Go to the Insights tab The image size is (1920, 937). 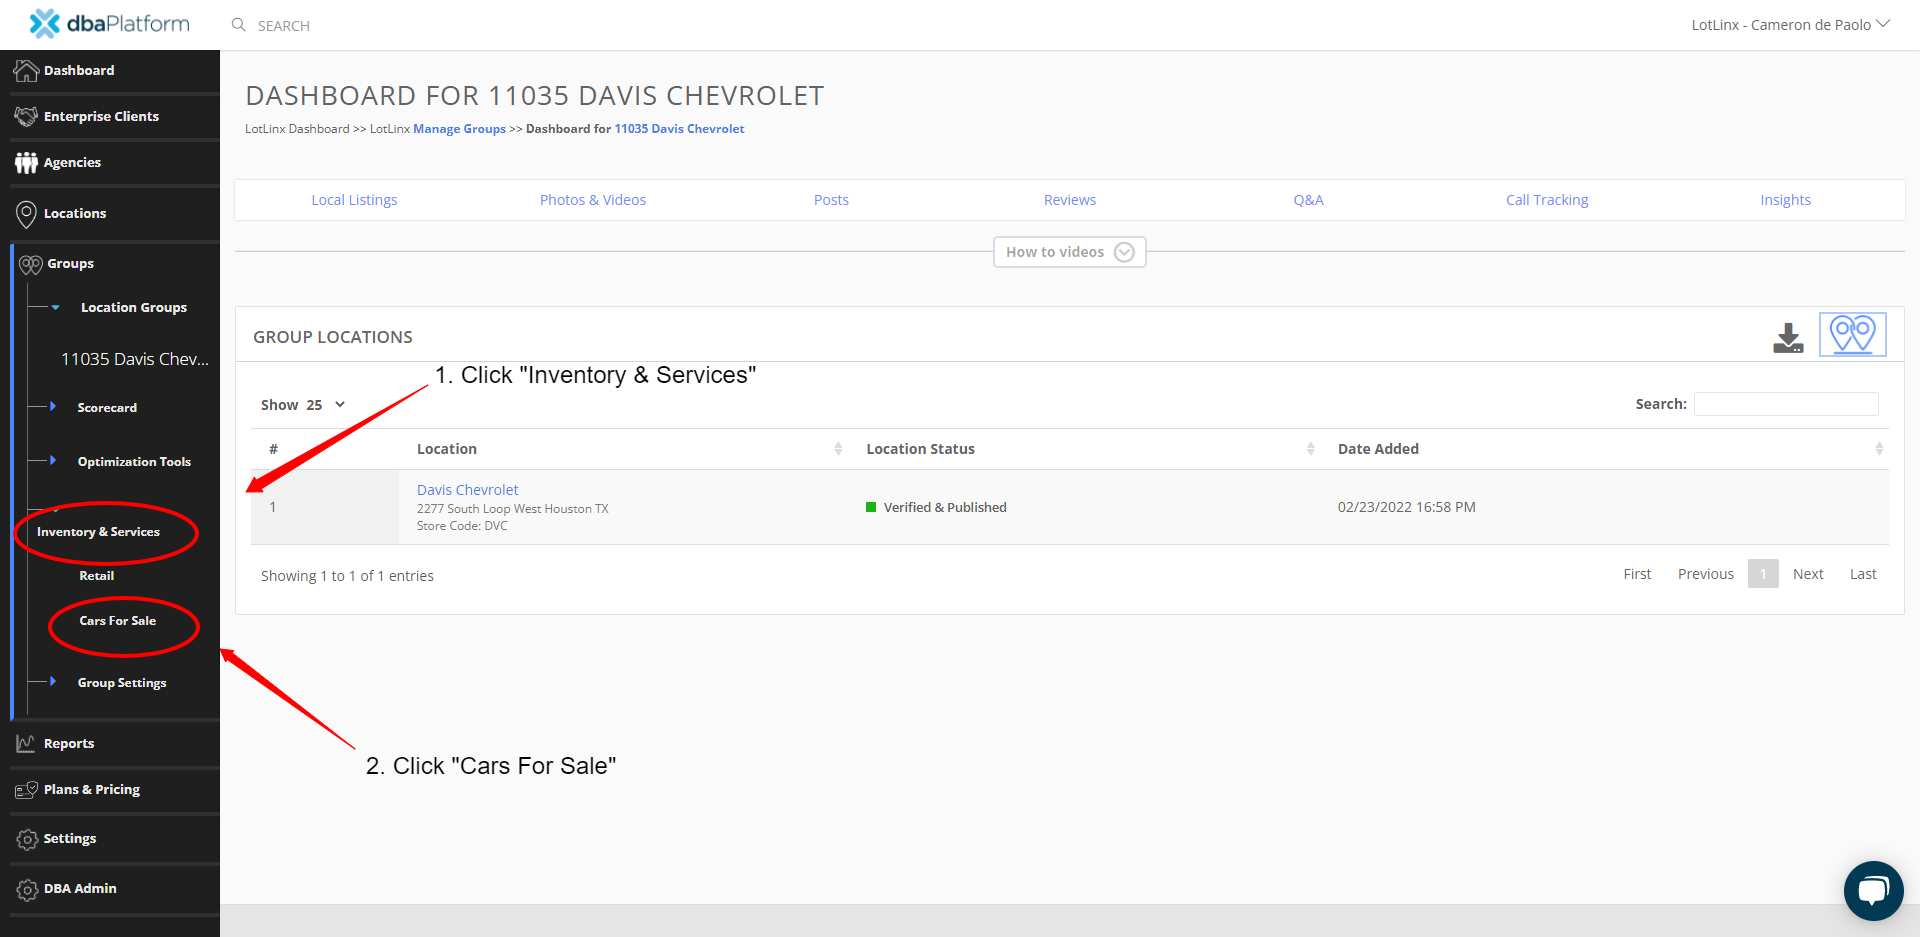pos(1785,200)
